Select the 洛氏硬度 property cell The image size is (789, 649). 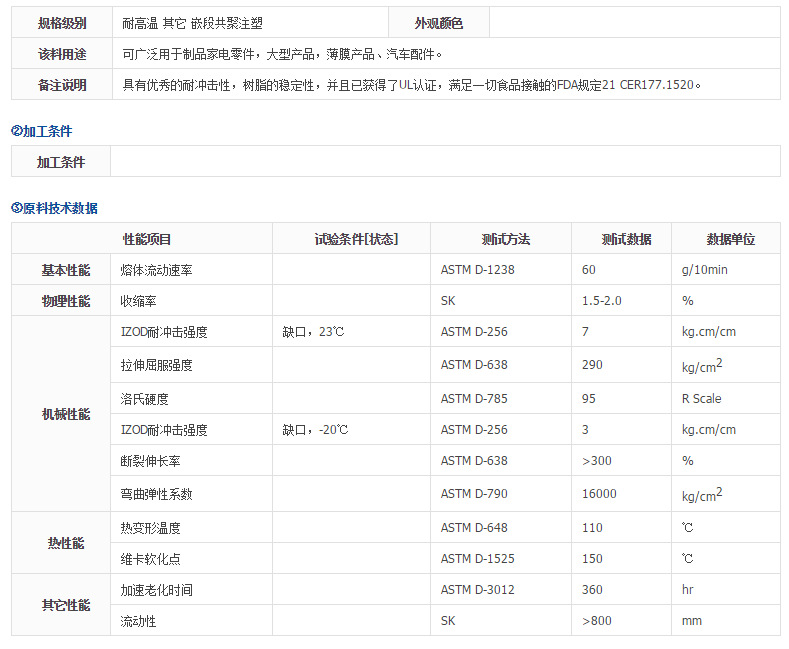(192, 398)
